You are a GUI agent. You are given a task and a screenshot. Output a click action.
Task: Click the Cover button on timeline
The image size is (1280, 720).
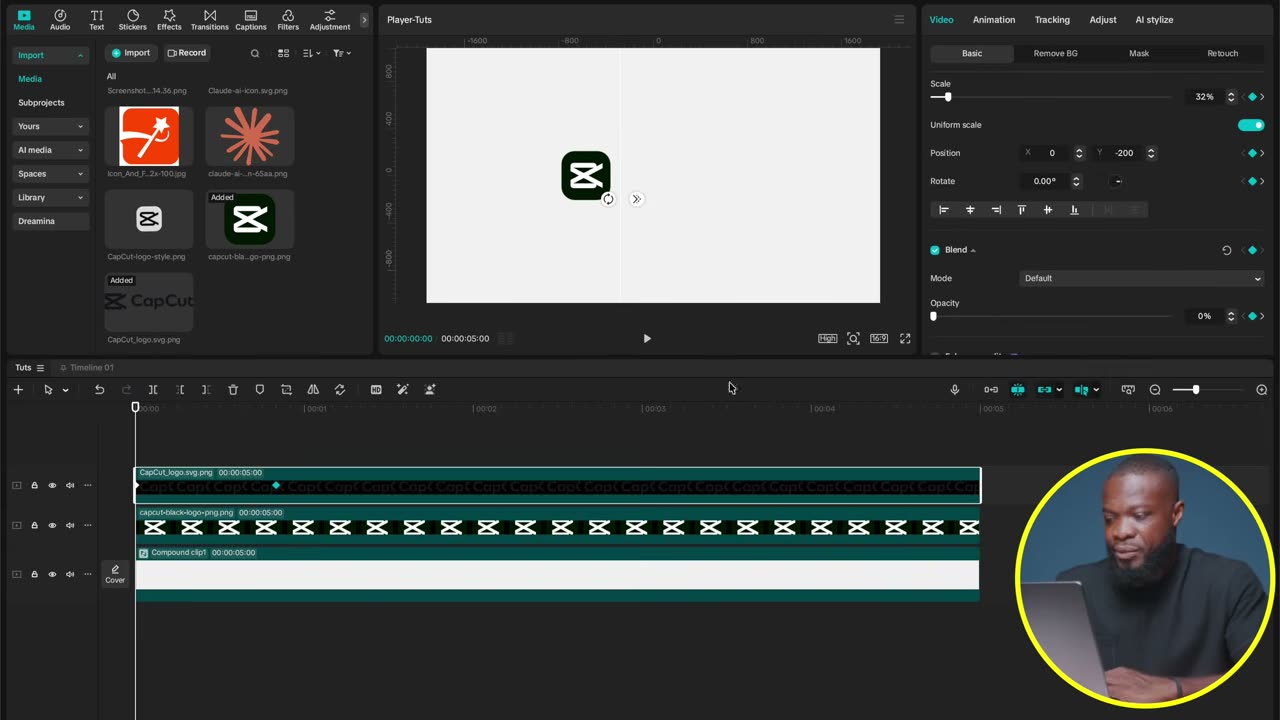coord(115,574)
